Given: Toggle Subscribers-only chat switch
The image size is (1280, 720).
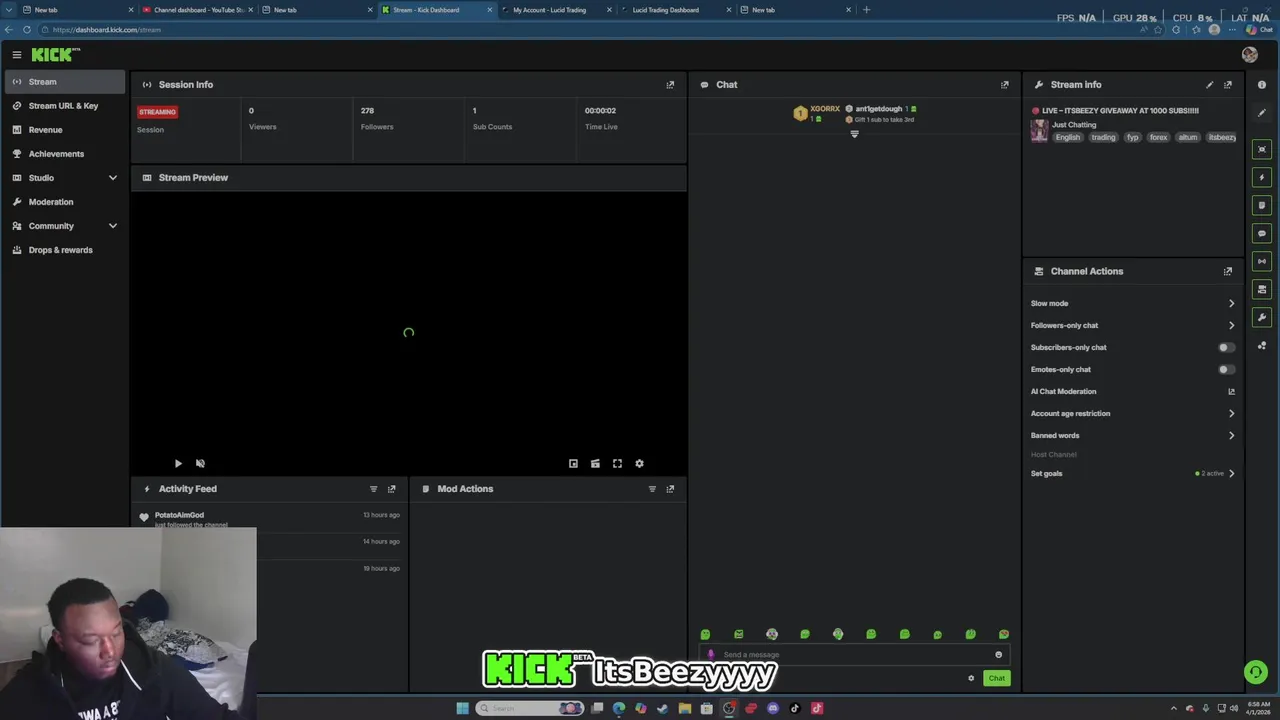Looking at the screenshot, I should click(1226, 347).
